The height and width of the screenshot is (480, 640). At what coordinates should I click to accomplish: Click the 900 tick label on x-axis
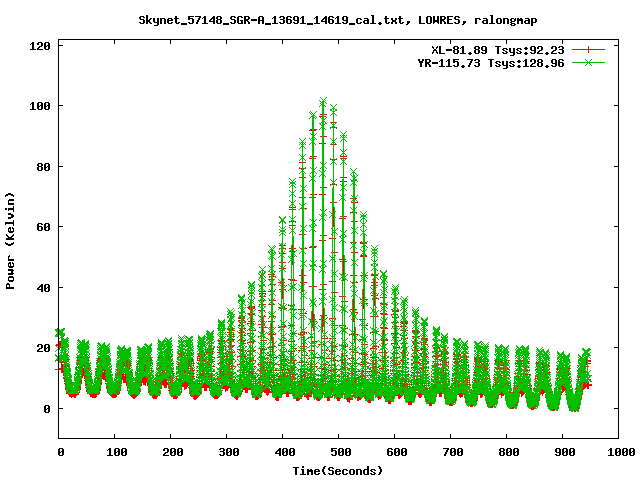click(562, 452)
